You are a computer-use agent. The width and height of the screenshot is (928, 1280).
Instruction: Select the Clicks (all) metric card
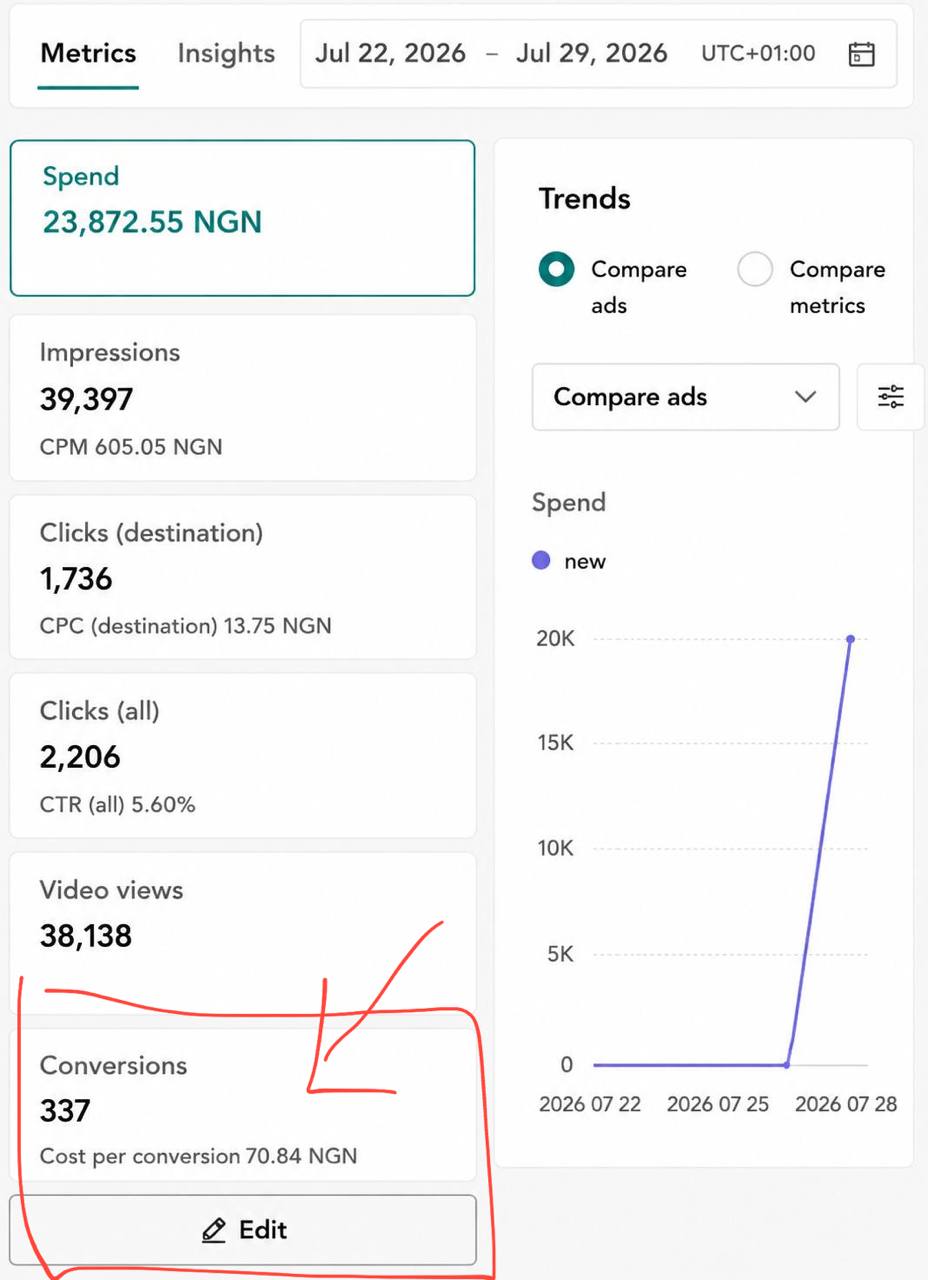pyautogui.click(x=243, y=756)
